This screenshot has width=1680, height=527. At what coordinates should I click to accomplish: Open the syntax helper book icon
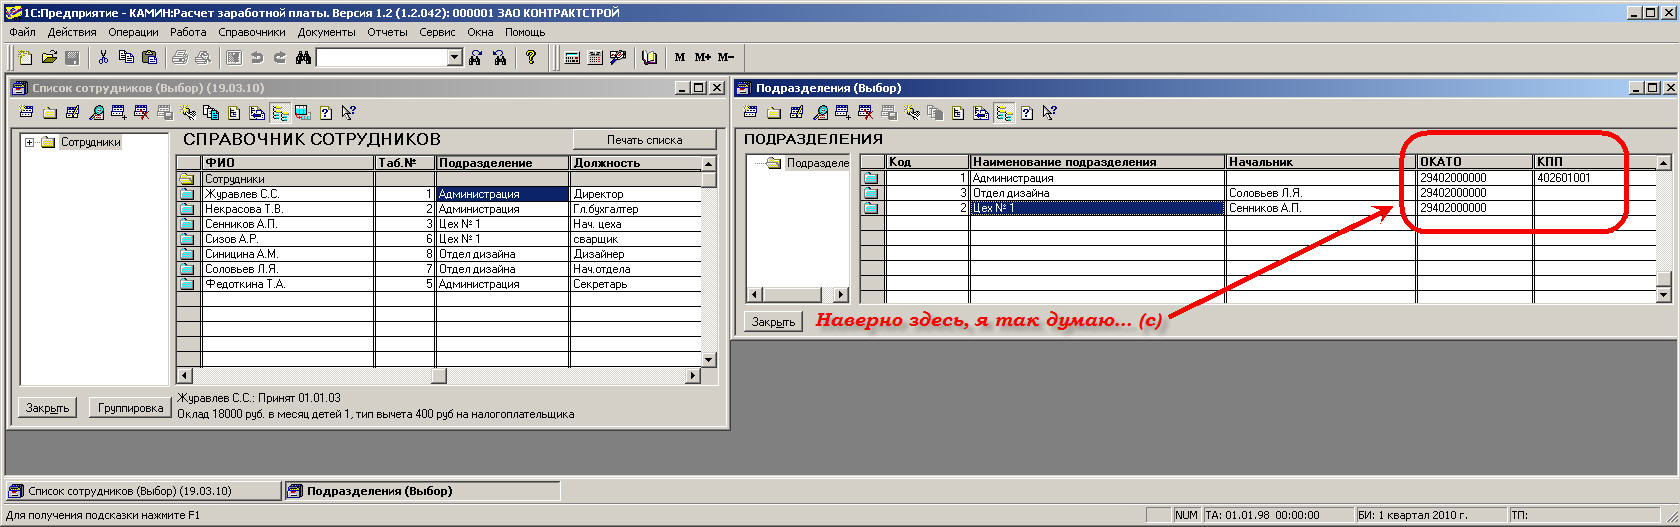pyautogui.click(x=649, y=58)
